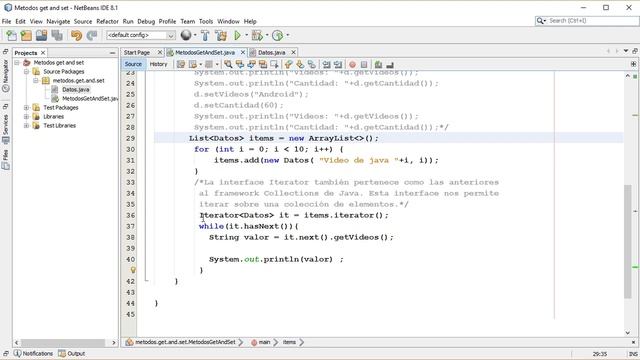This screenshot has width=640, height=360.
Task: Click items in the breadcrumb bar
Action: [289, 342]
